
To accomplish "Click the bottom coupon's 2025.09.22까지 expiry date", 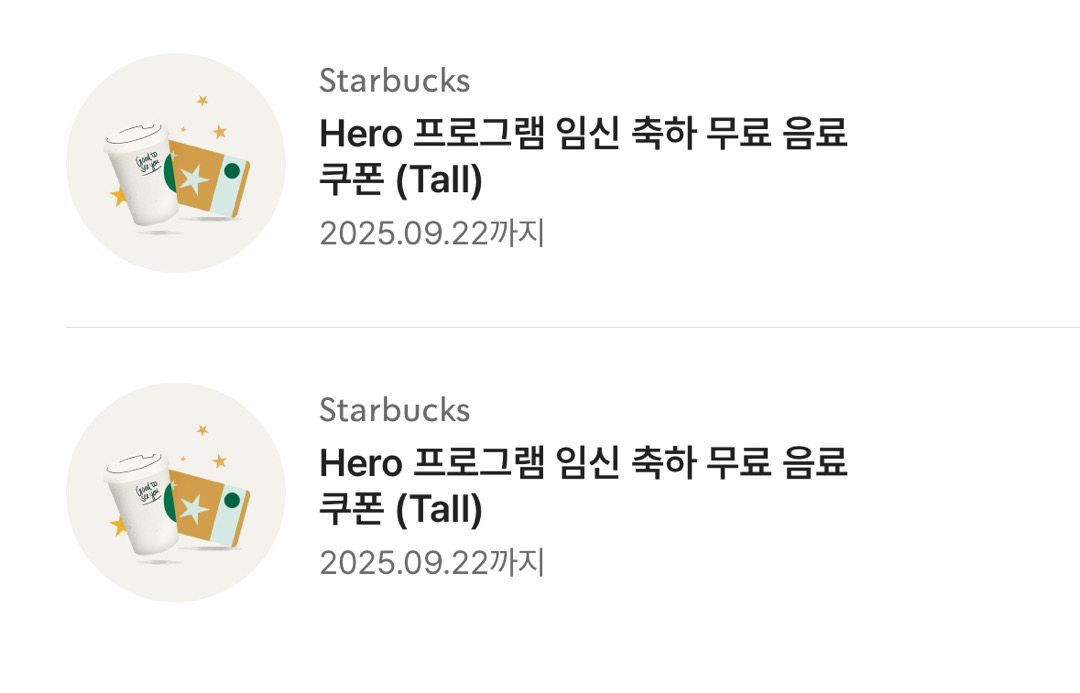I will (x=432, y=563).
